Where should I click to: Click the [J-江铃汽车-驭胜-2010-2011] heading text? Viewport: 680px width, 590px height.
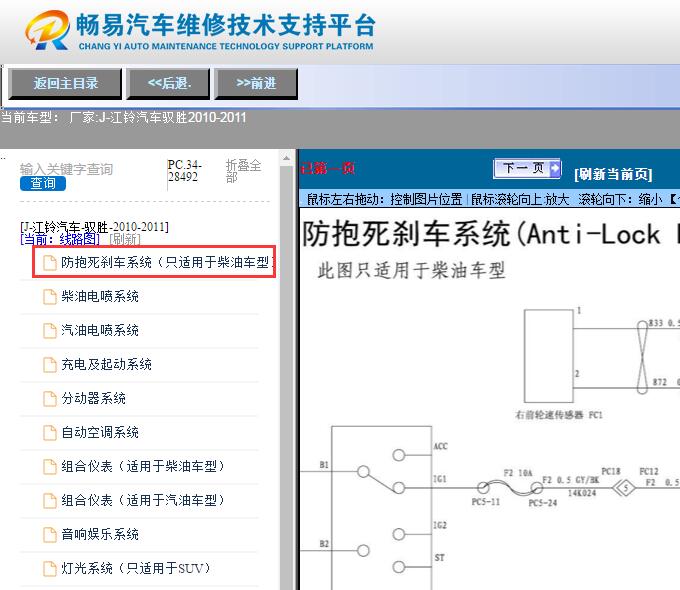pyautogui.click(x=94, y=227)
